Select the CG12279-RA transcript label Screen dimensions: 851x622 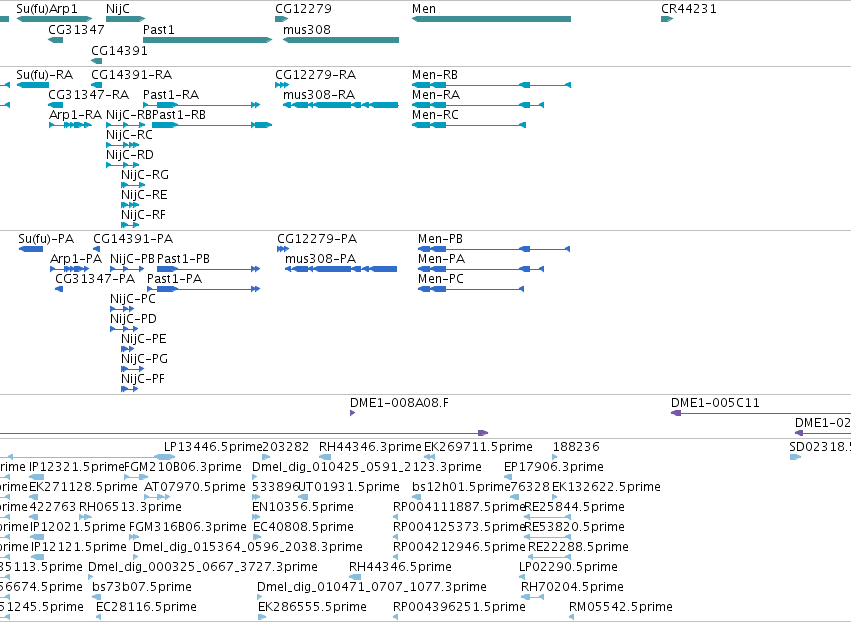click(x=315, y=74)
